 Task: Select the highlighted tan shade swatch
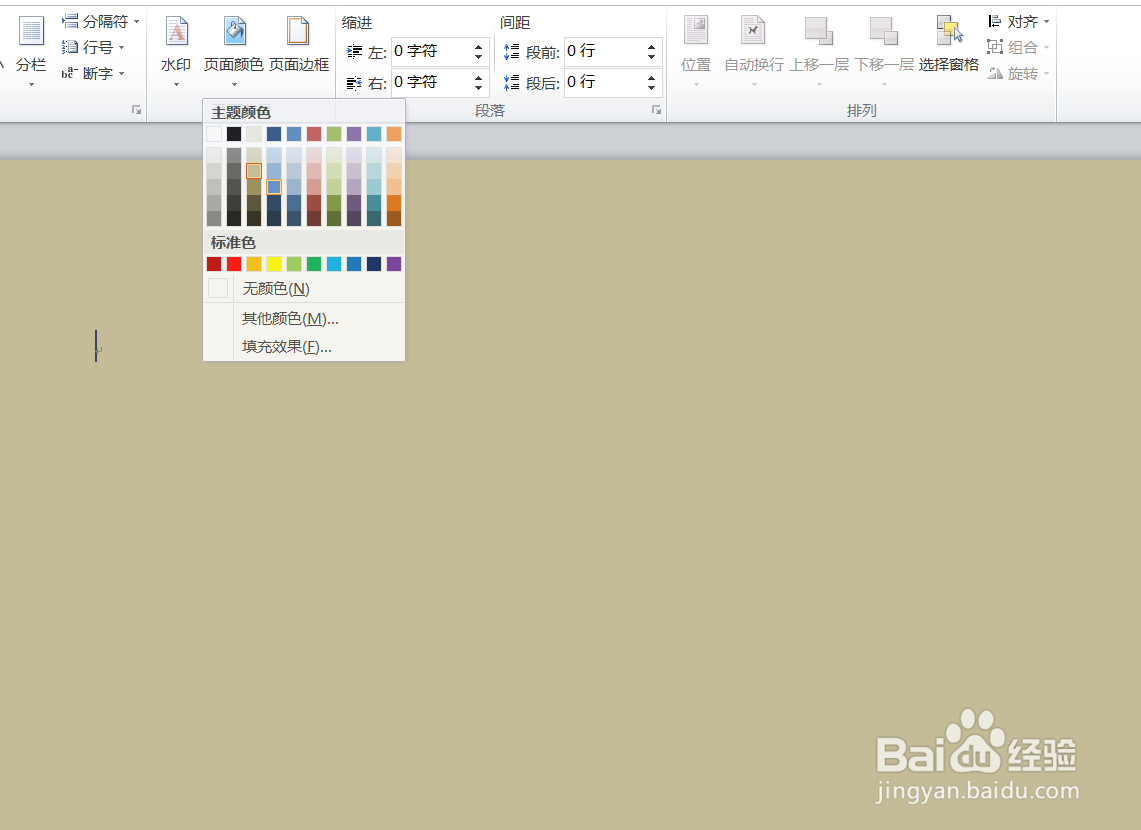point(254,171)
